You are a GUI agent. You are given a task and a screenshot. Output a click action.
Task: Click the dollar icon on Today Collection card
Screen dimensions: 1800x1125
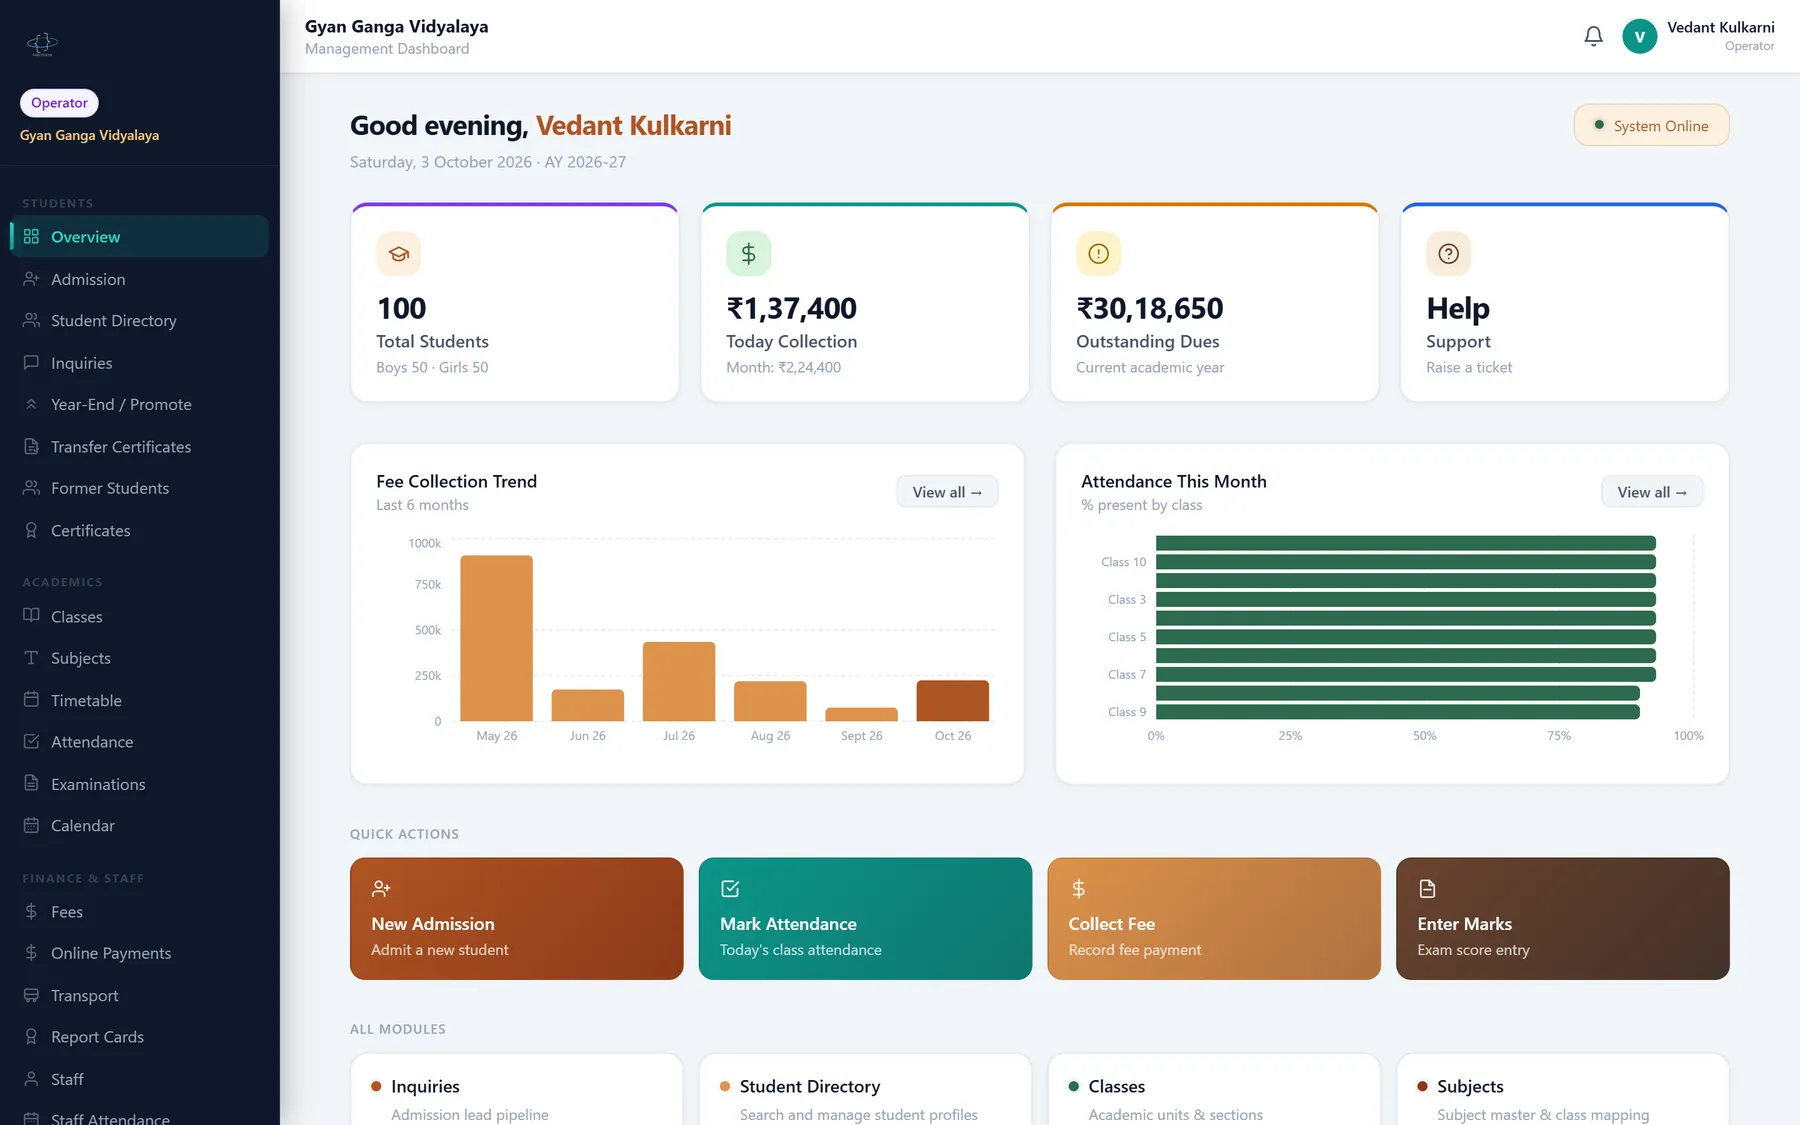click(x=748, y=254)
